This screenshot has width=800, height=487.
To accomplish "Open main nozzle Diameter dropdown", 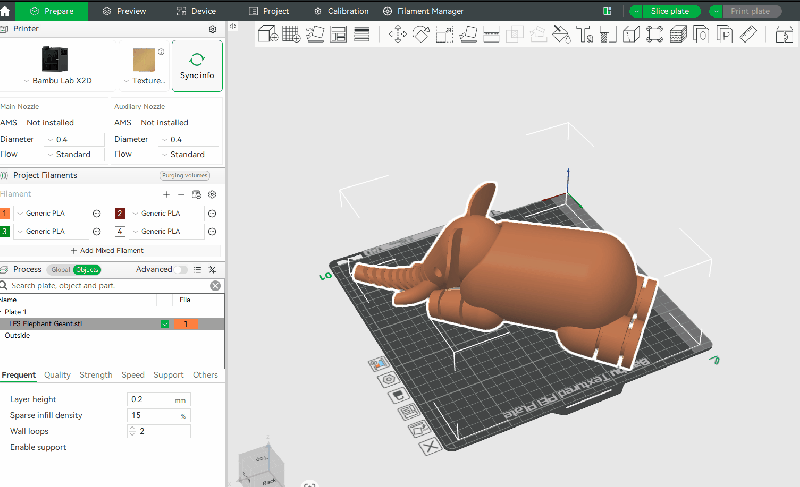I will coord(75,139).
